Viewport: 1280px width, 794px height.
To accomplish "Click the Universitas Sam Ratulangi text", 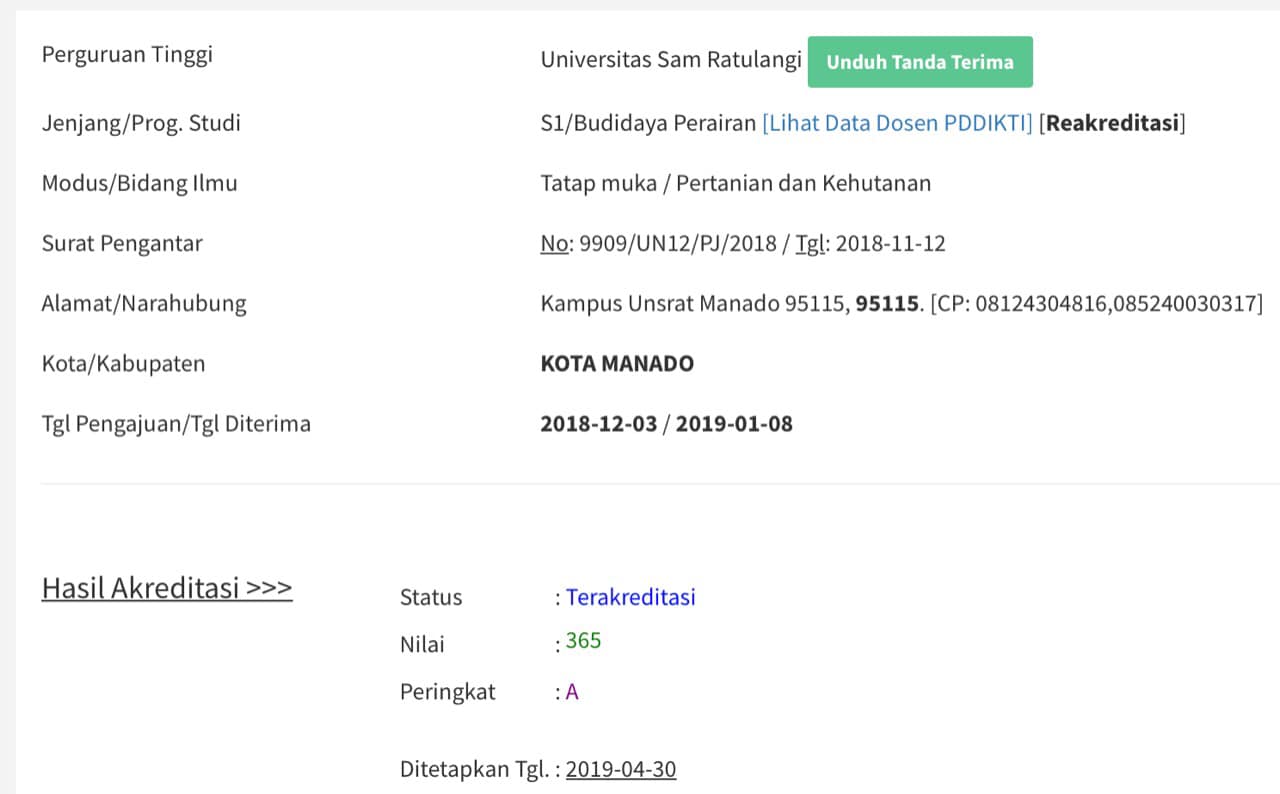I will [x=671, y=60].
